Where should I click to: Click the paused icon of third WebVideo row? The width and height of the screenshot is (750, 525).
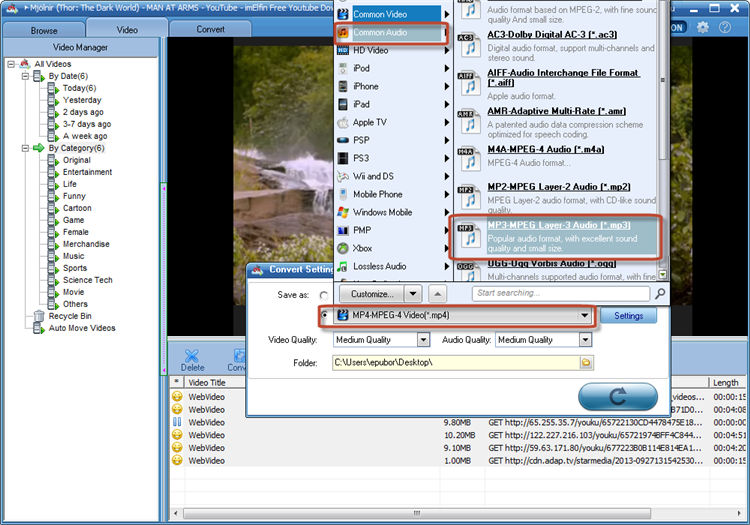(177, 422)
